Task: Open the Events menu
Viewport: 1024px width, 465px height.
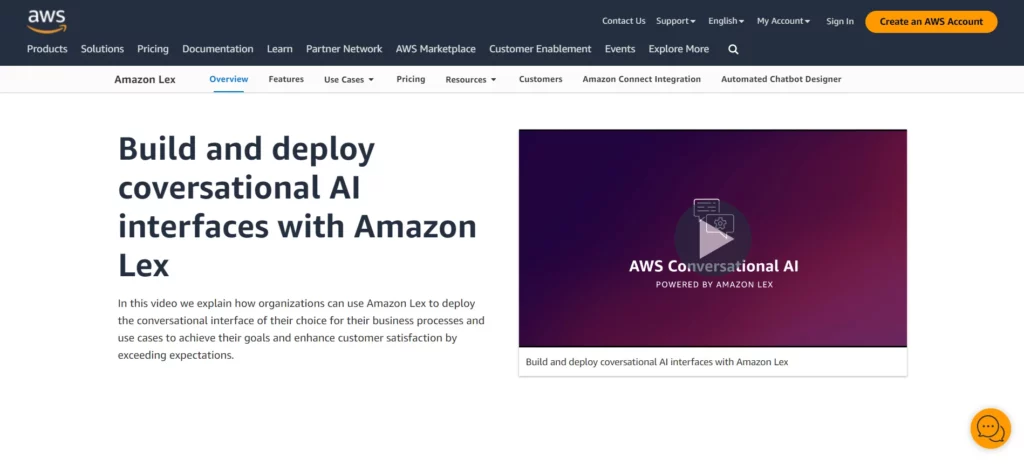Action: [620, 49]
